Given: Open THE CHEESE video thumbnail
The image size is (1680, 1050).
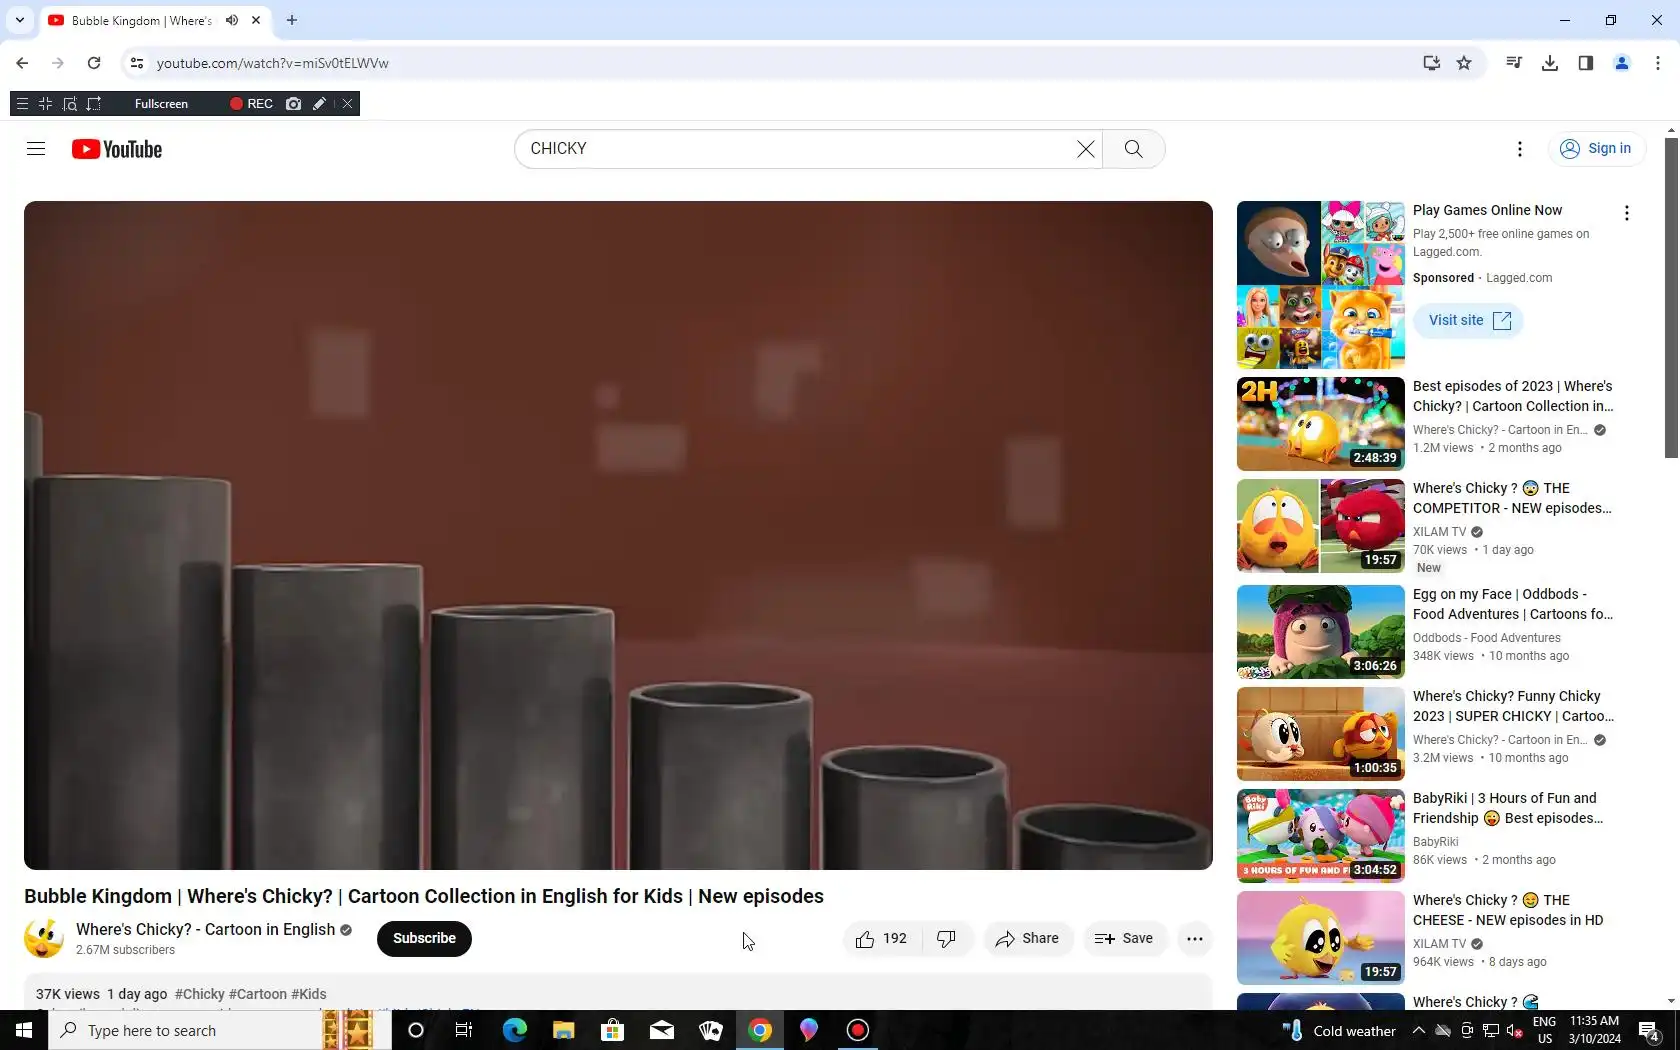Looking at the screenshot, I should 1321,938.
